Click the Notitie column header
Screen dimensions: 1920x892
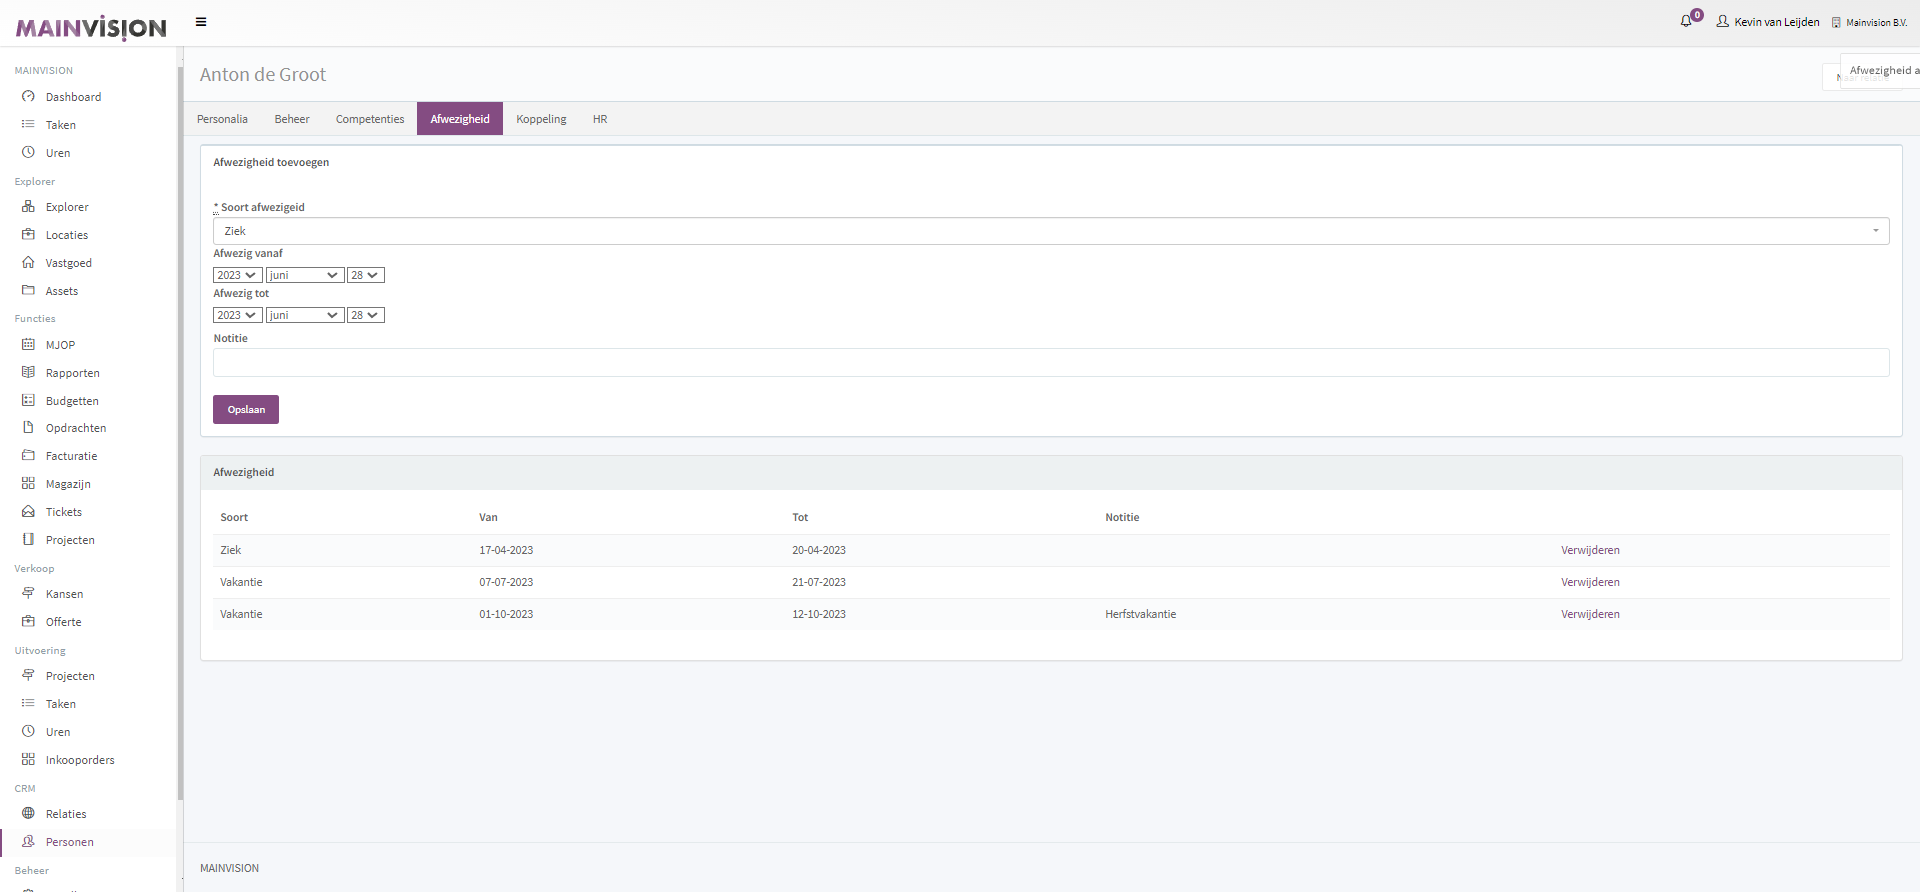tap(1122, 517)
